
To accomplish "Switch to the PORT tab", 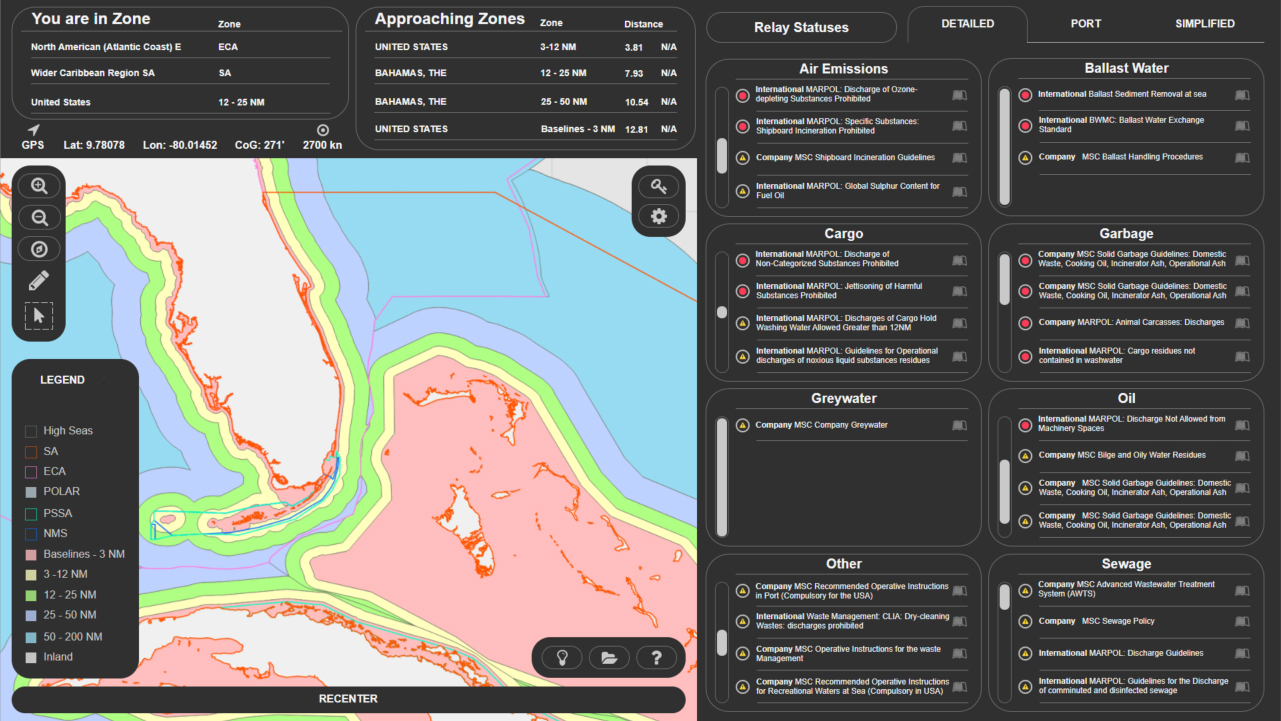I will tap(1086, 24).
